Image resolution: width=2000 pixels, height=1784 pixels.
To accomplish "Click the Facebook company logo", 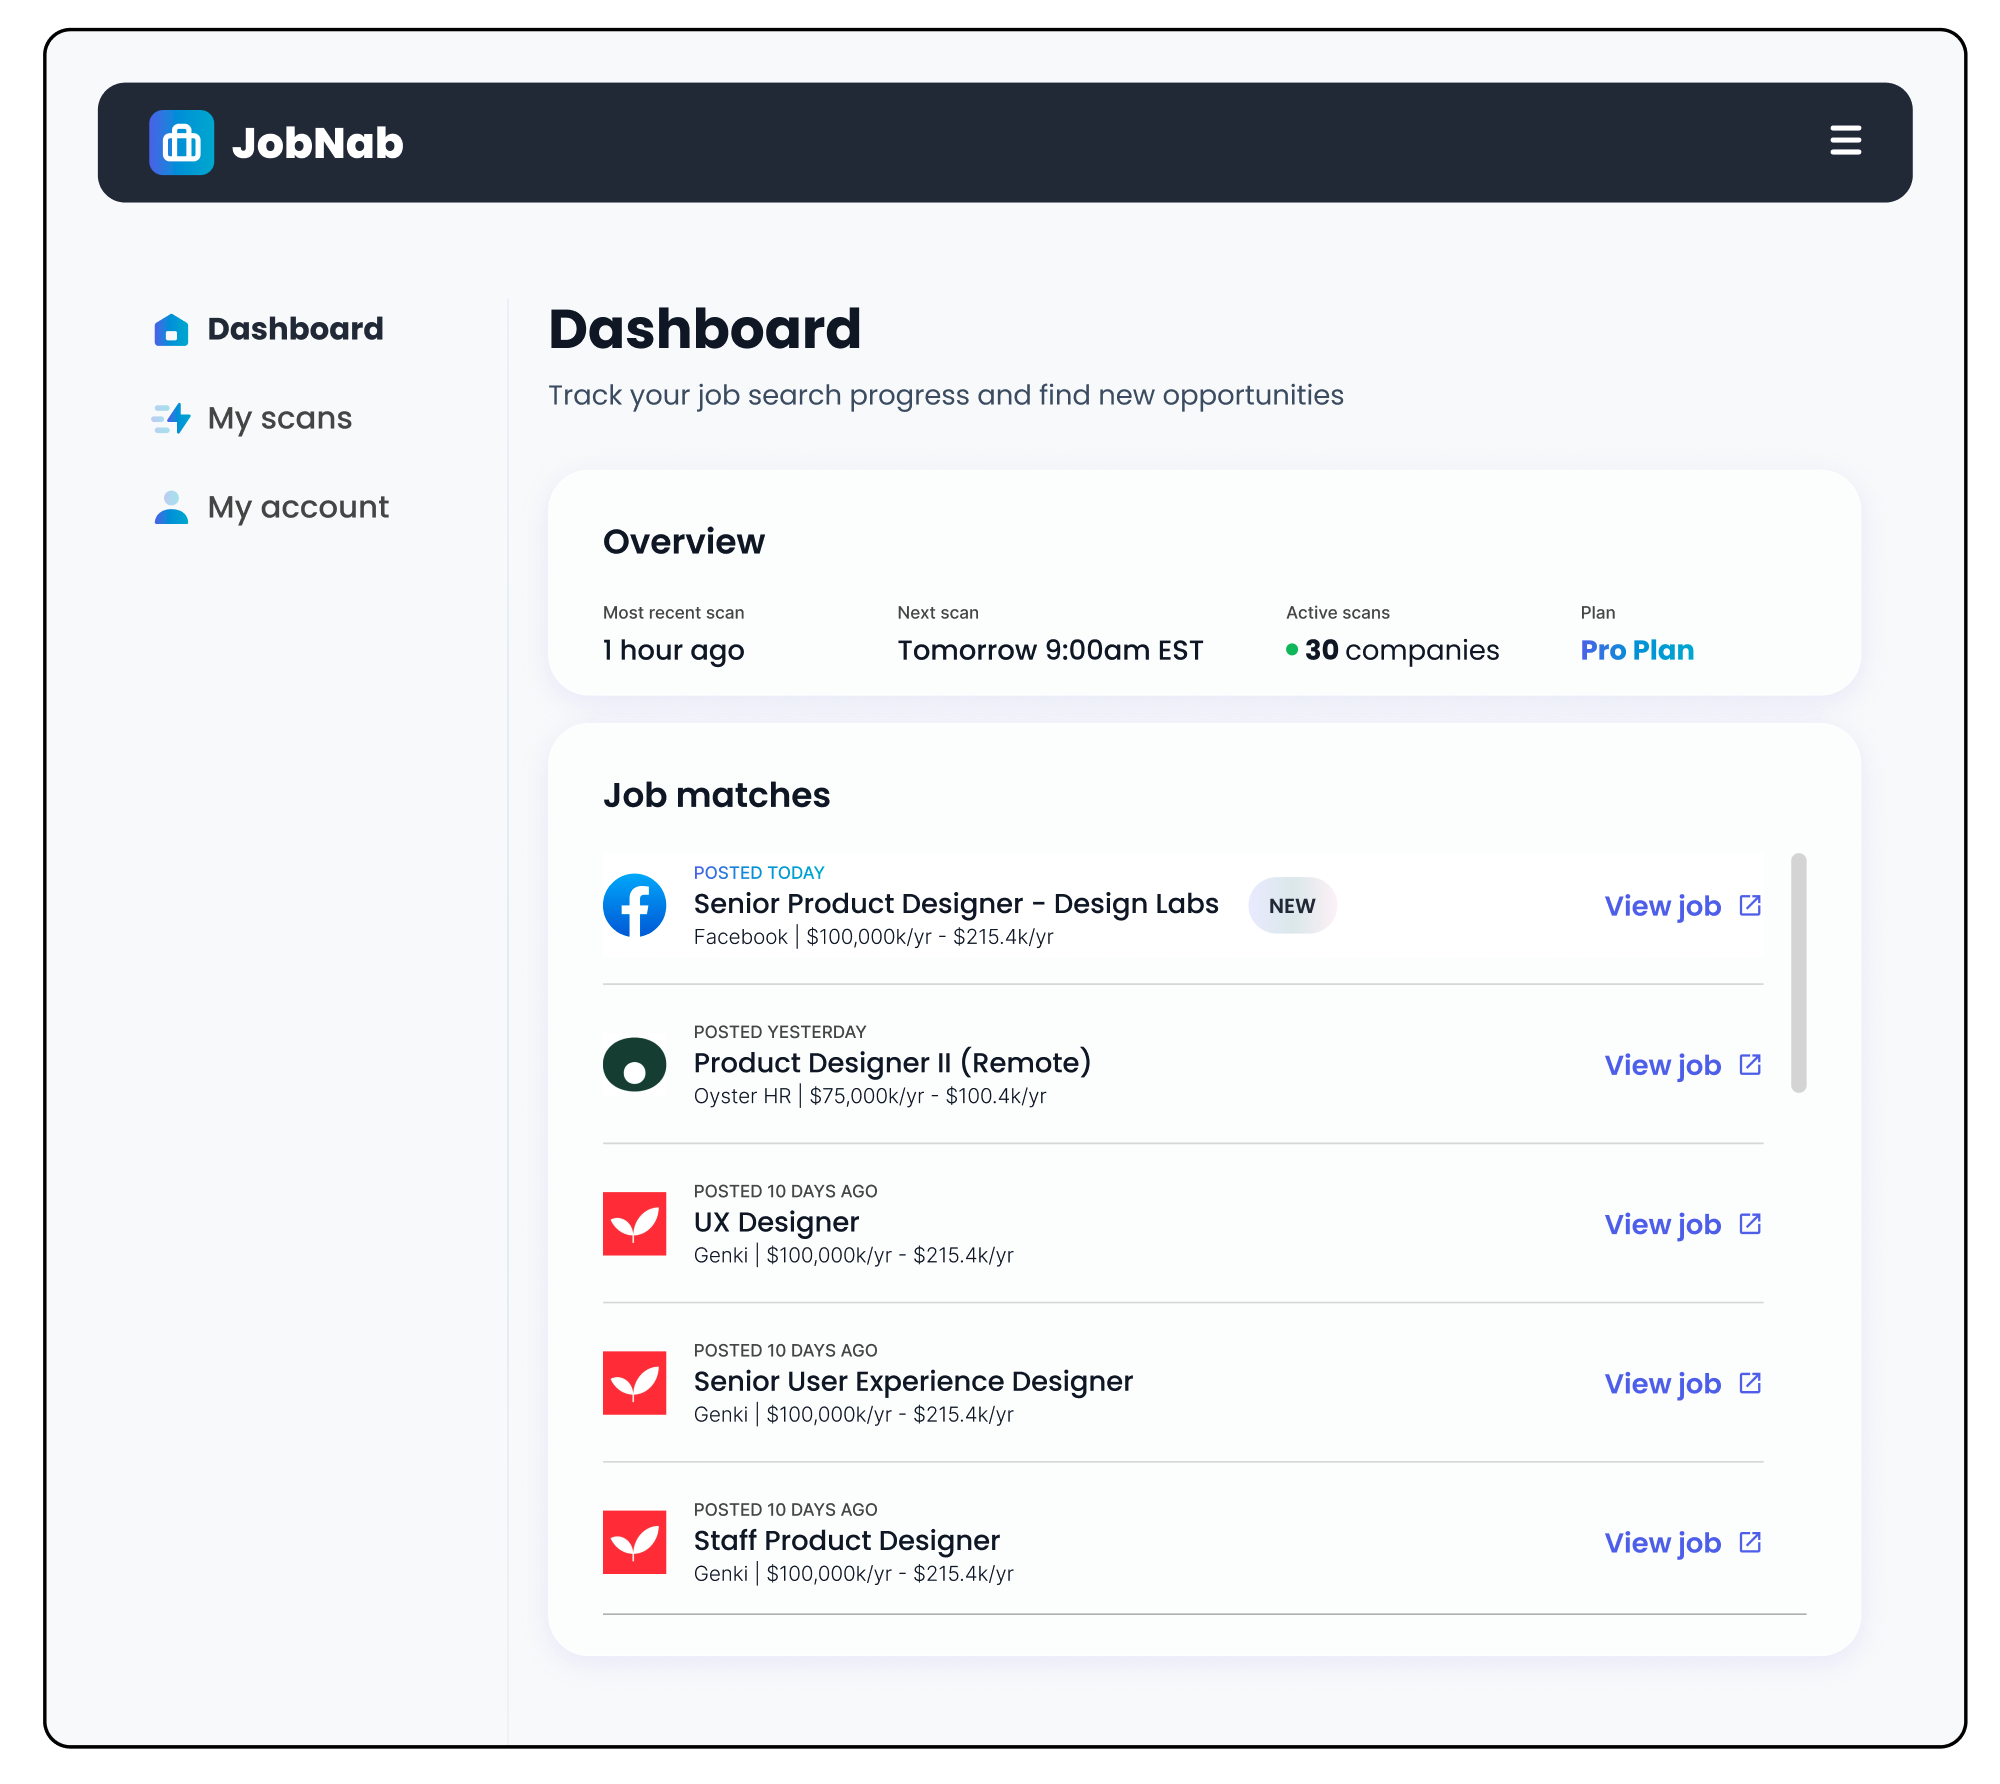I will coord(634,905).
